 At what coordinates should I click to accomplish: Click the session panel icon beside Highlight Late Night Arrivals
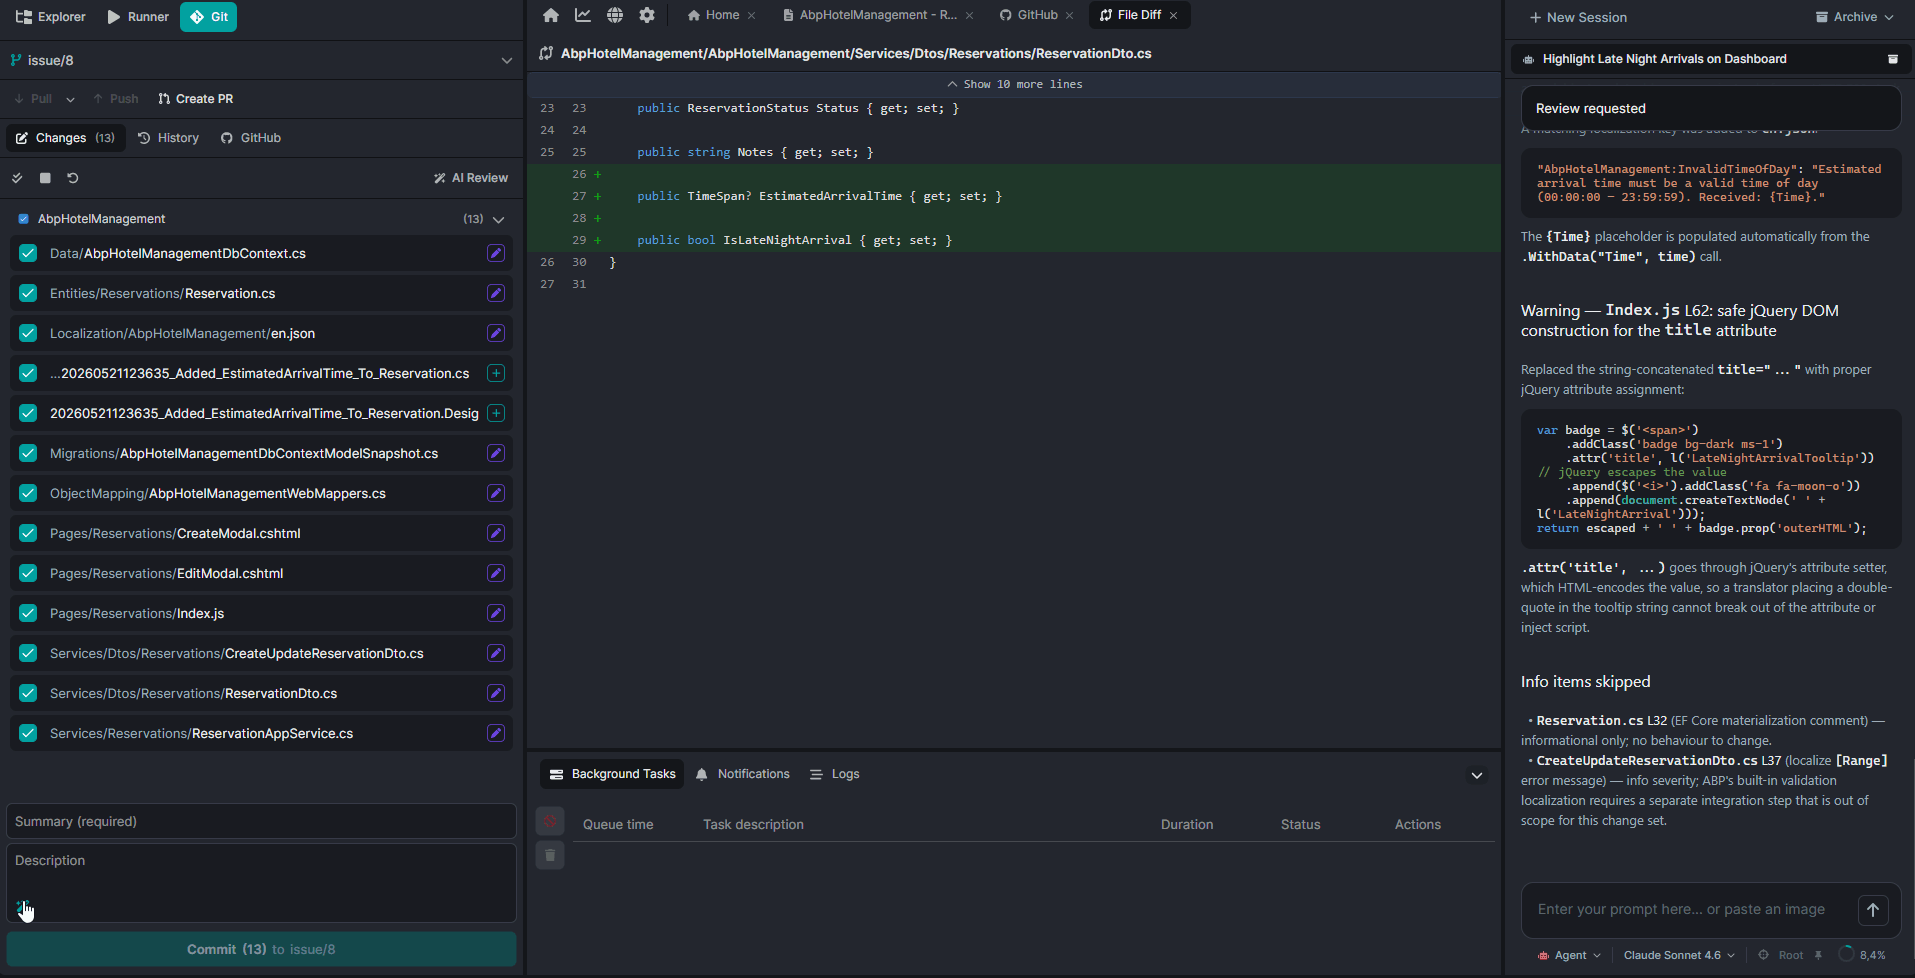[1893, 59]
